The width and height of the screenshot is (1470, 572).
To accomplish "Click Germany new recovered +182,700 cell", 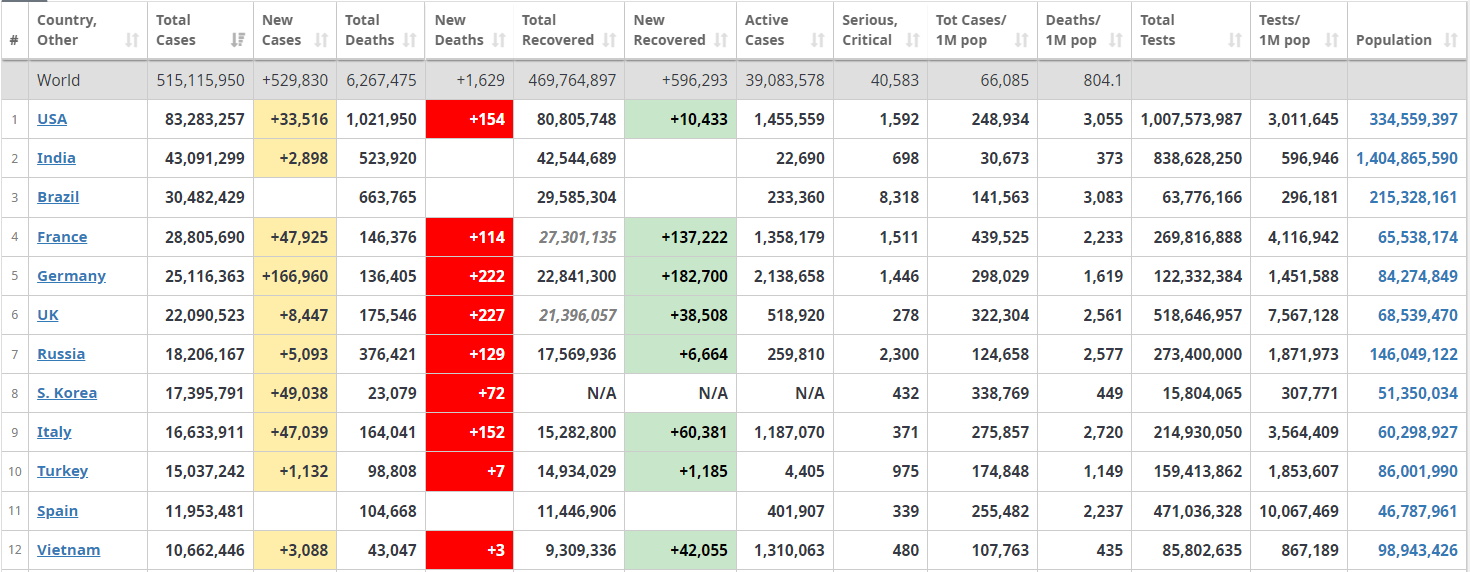I will point(680,276).
